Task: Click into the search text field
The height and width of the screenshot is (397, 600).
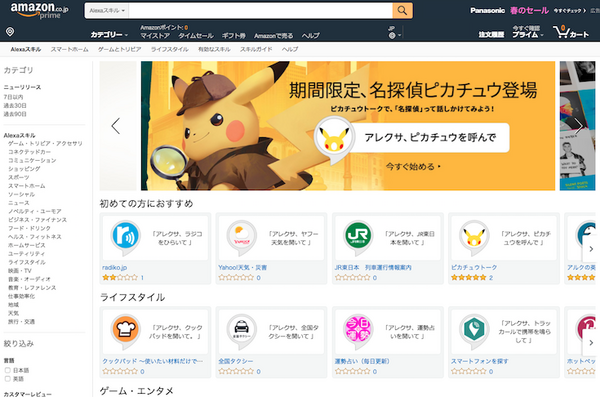Action: (x=261, y=11)
